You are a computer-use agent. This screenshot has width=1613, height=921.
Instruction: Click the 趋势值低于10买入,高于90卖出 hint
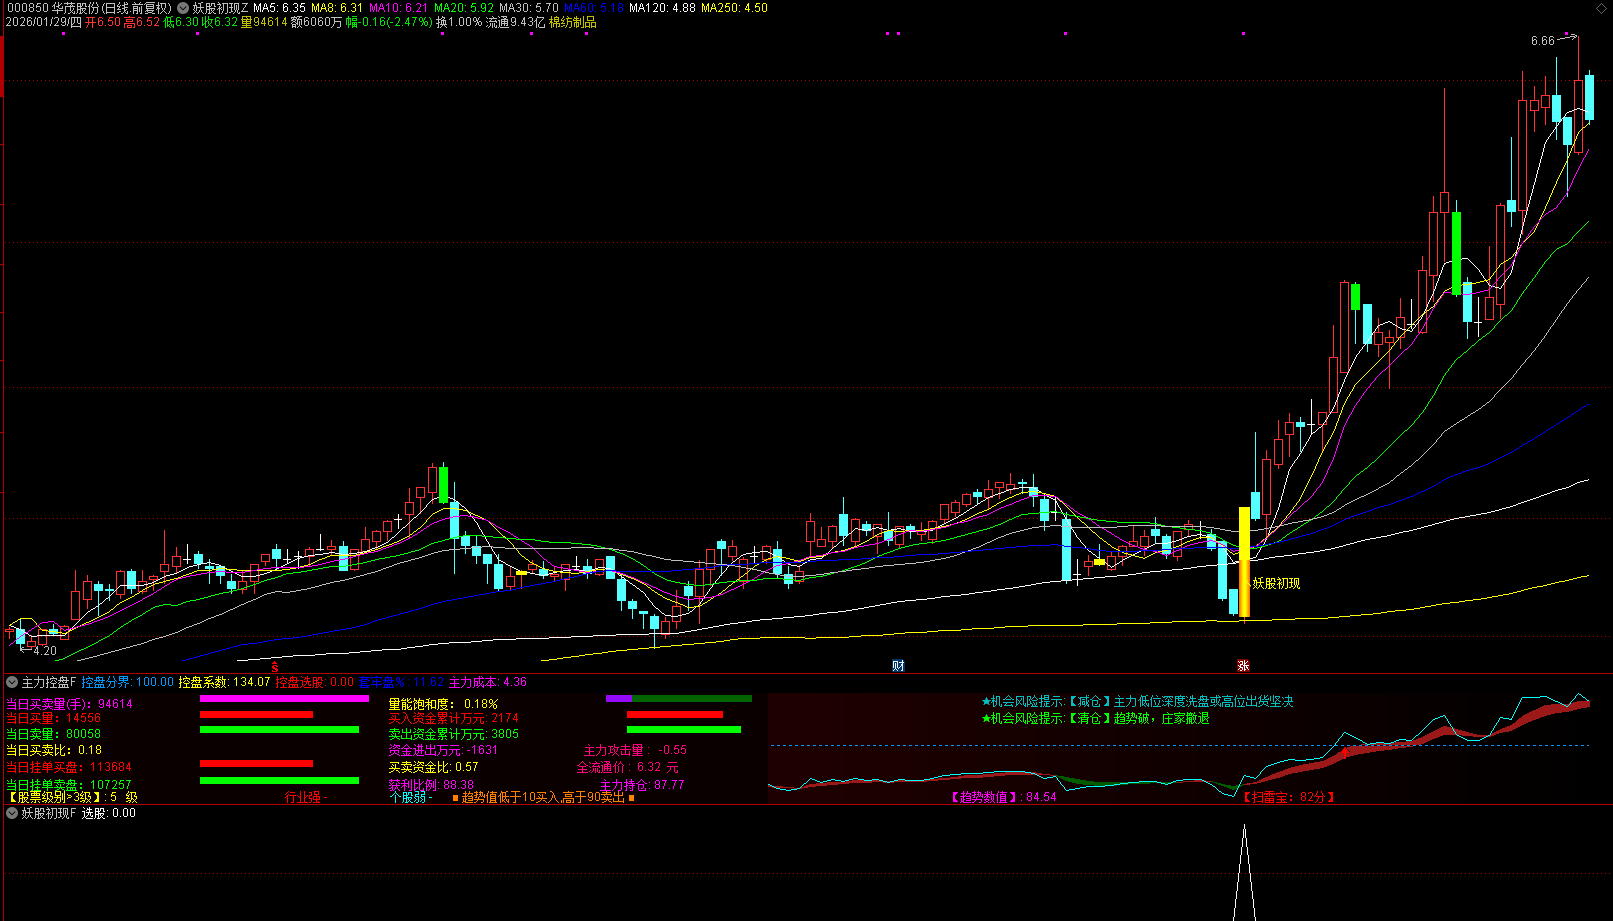[x=543, y=797]
